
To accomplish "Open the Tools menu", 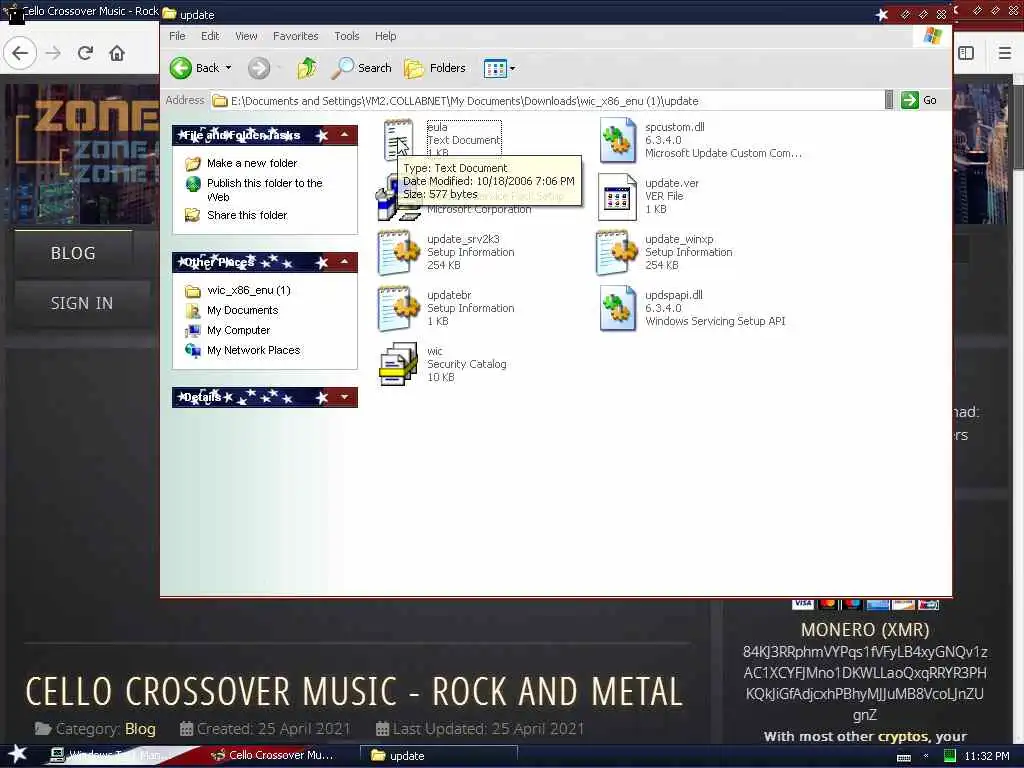I will (x=346, y=36).
